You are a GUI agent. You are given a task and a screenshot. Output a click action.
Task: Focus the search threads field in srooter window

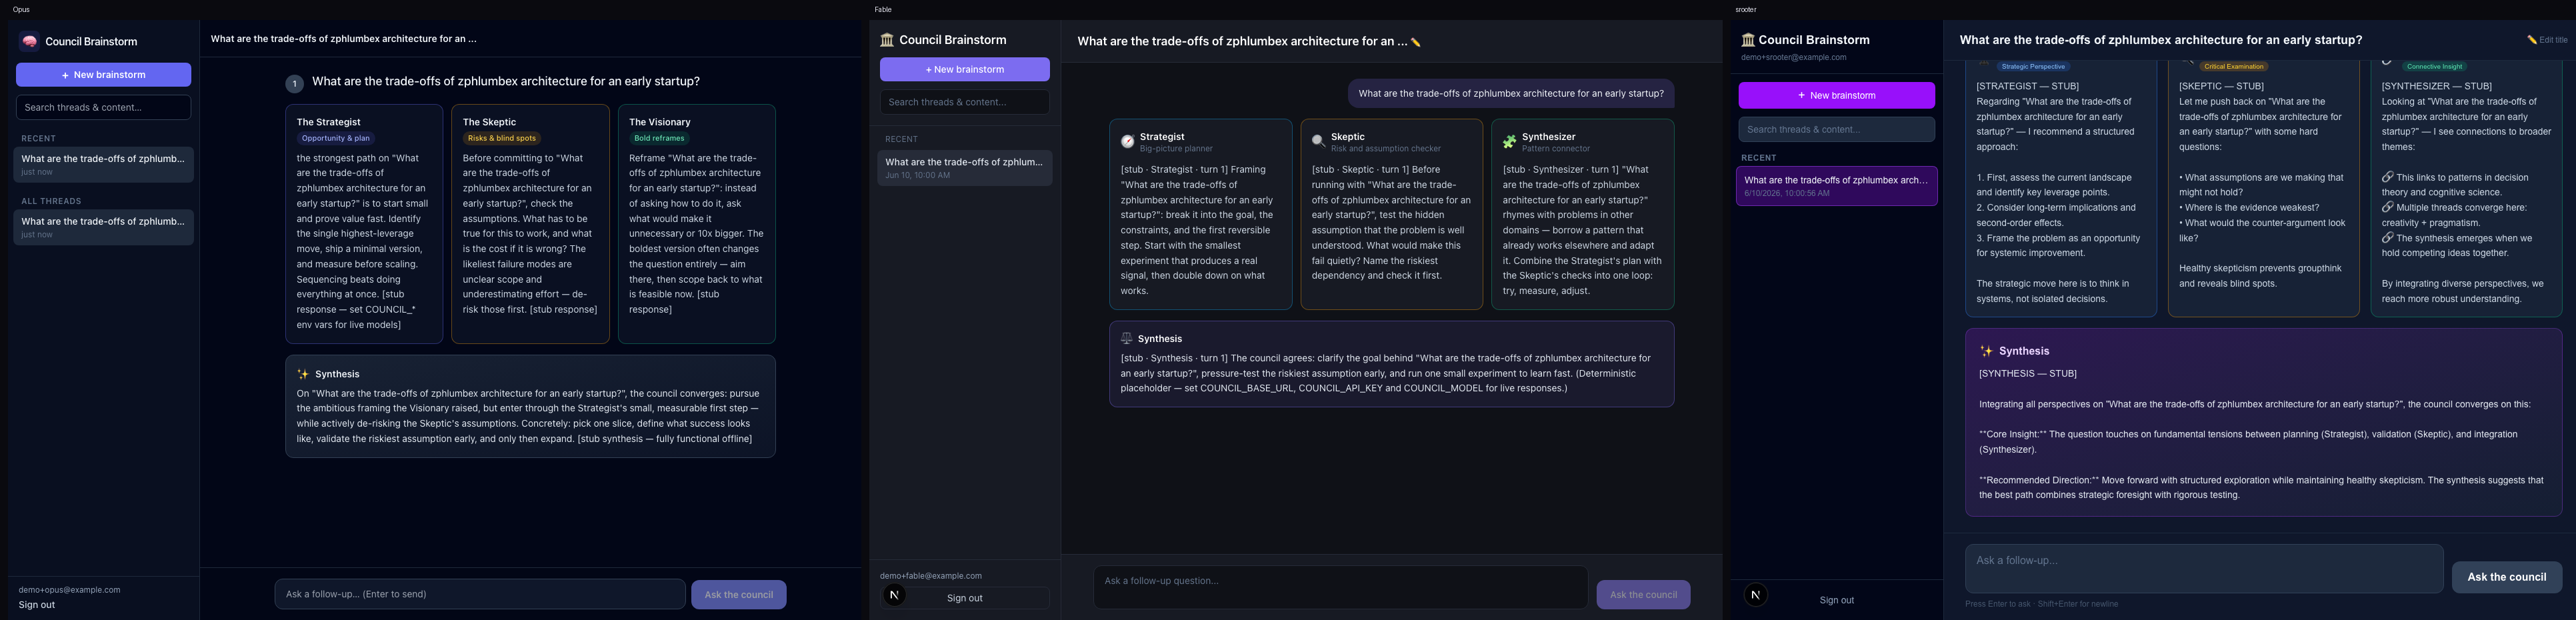pos(1837,129)
